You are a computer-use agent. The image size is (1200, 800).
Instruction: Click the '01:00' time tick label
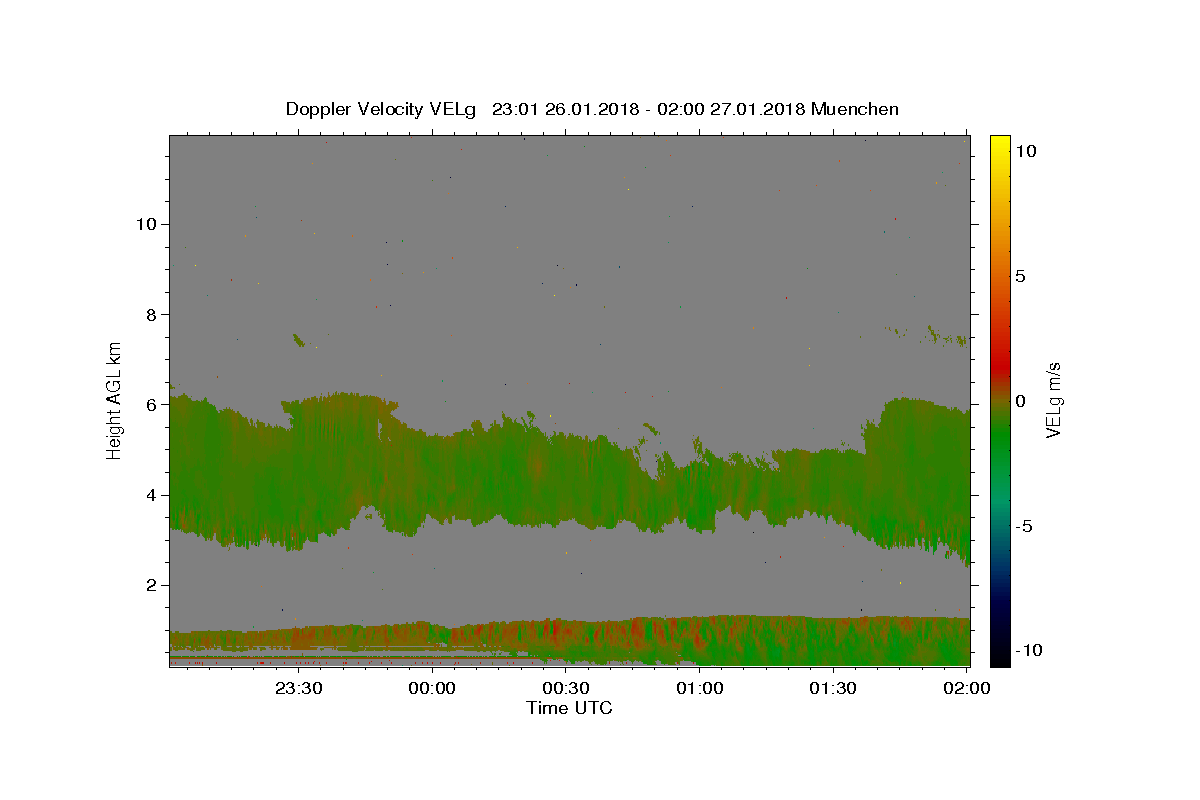pos(700,688)
